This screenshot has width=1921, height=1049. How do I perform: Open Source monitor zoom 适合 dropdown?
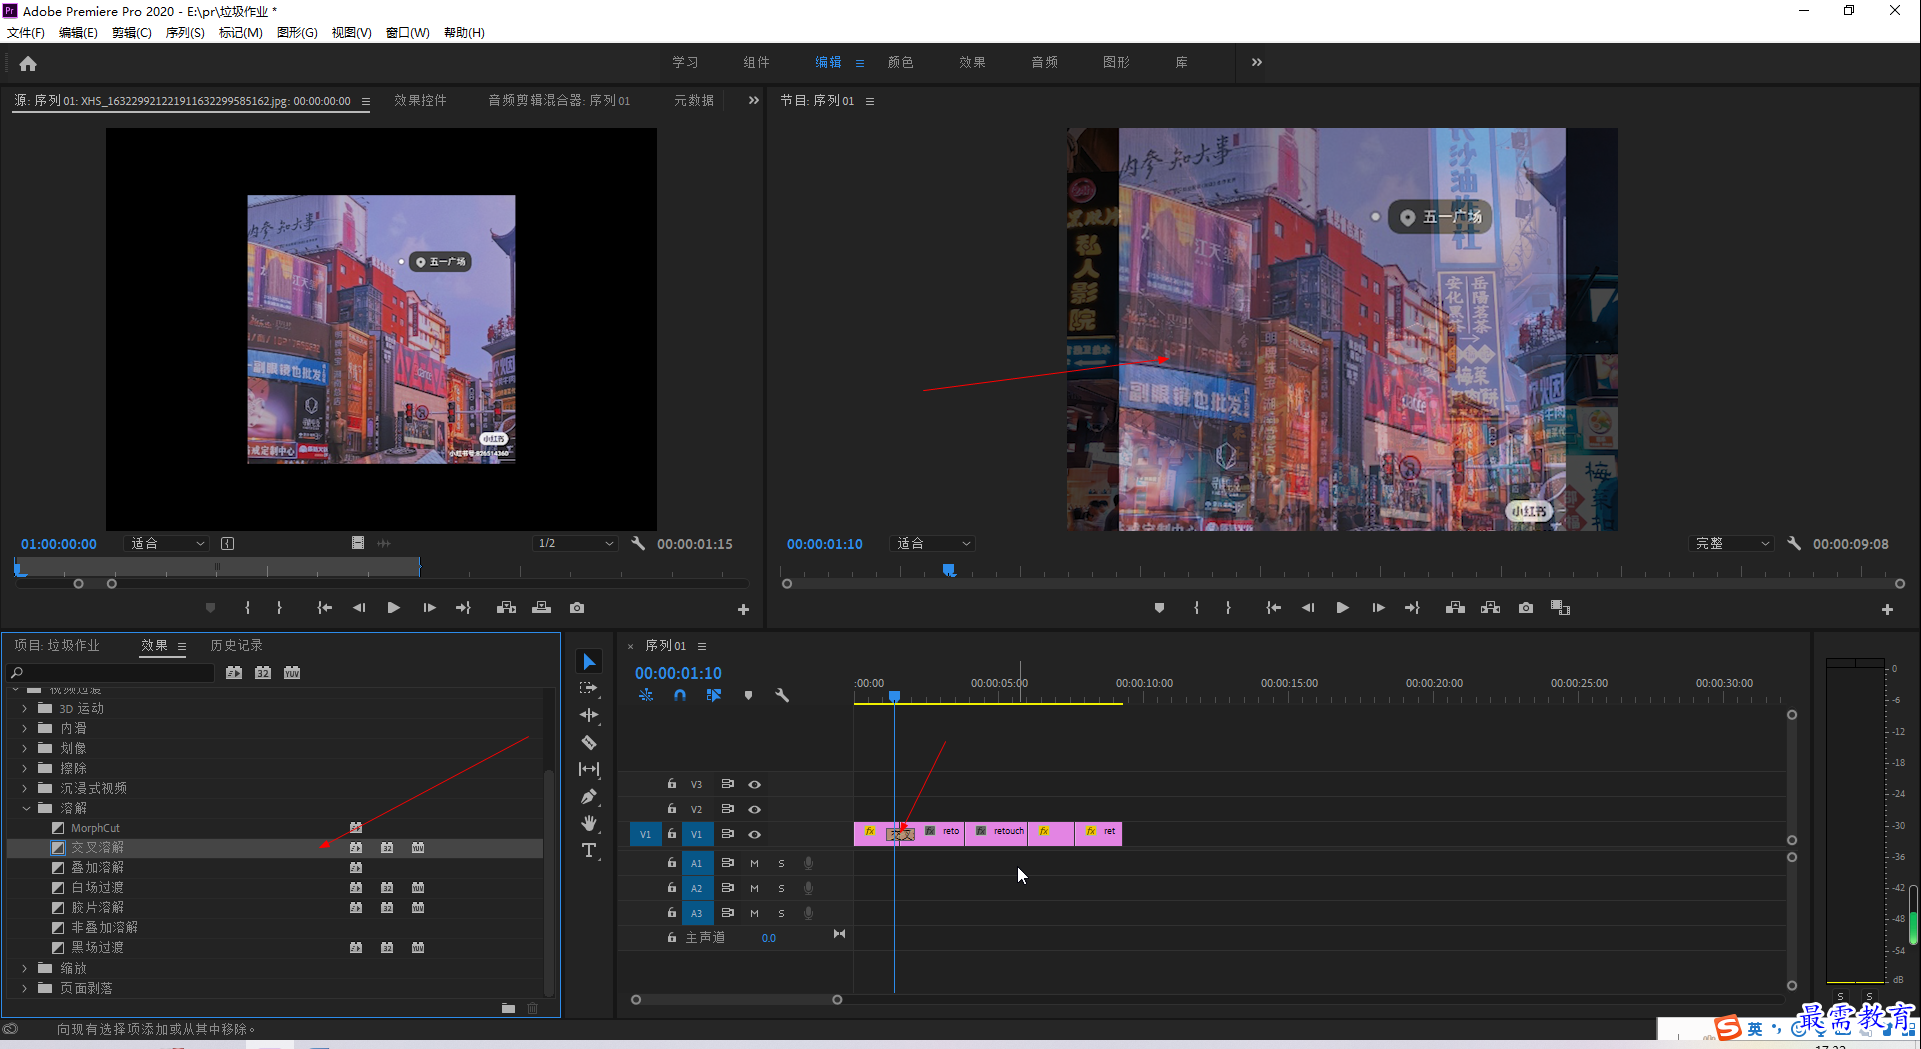(167, 543)
